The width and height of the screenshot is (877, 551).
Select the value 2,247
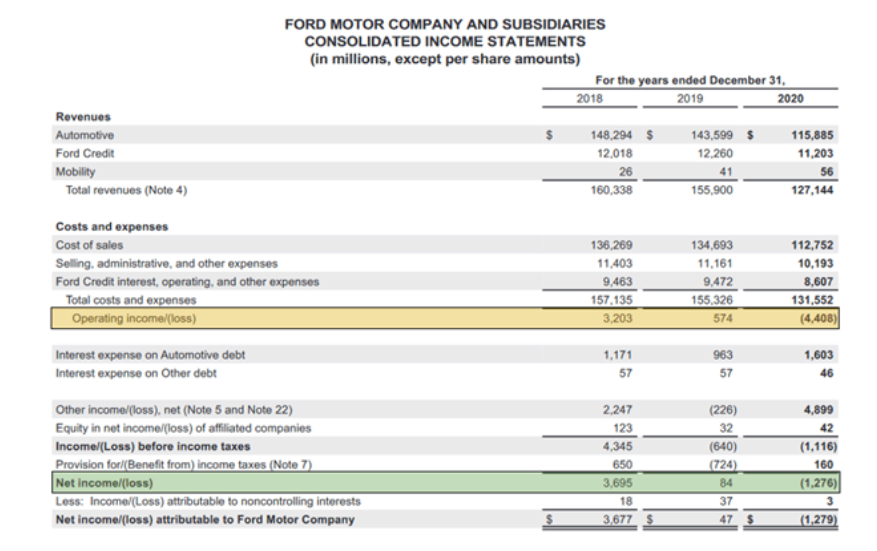pyautogui.click(x=617, y=410)
